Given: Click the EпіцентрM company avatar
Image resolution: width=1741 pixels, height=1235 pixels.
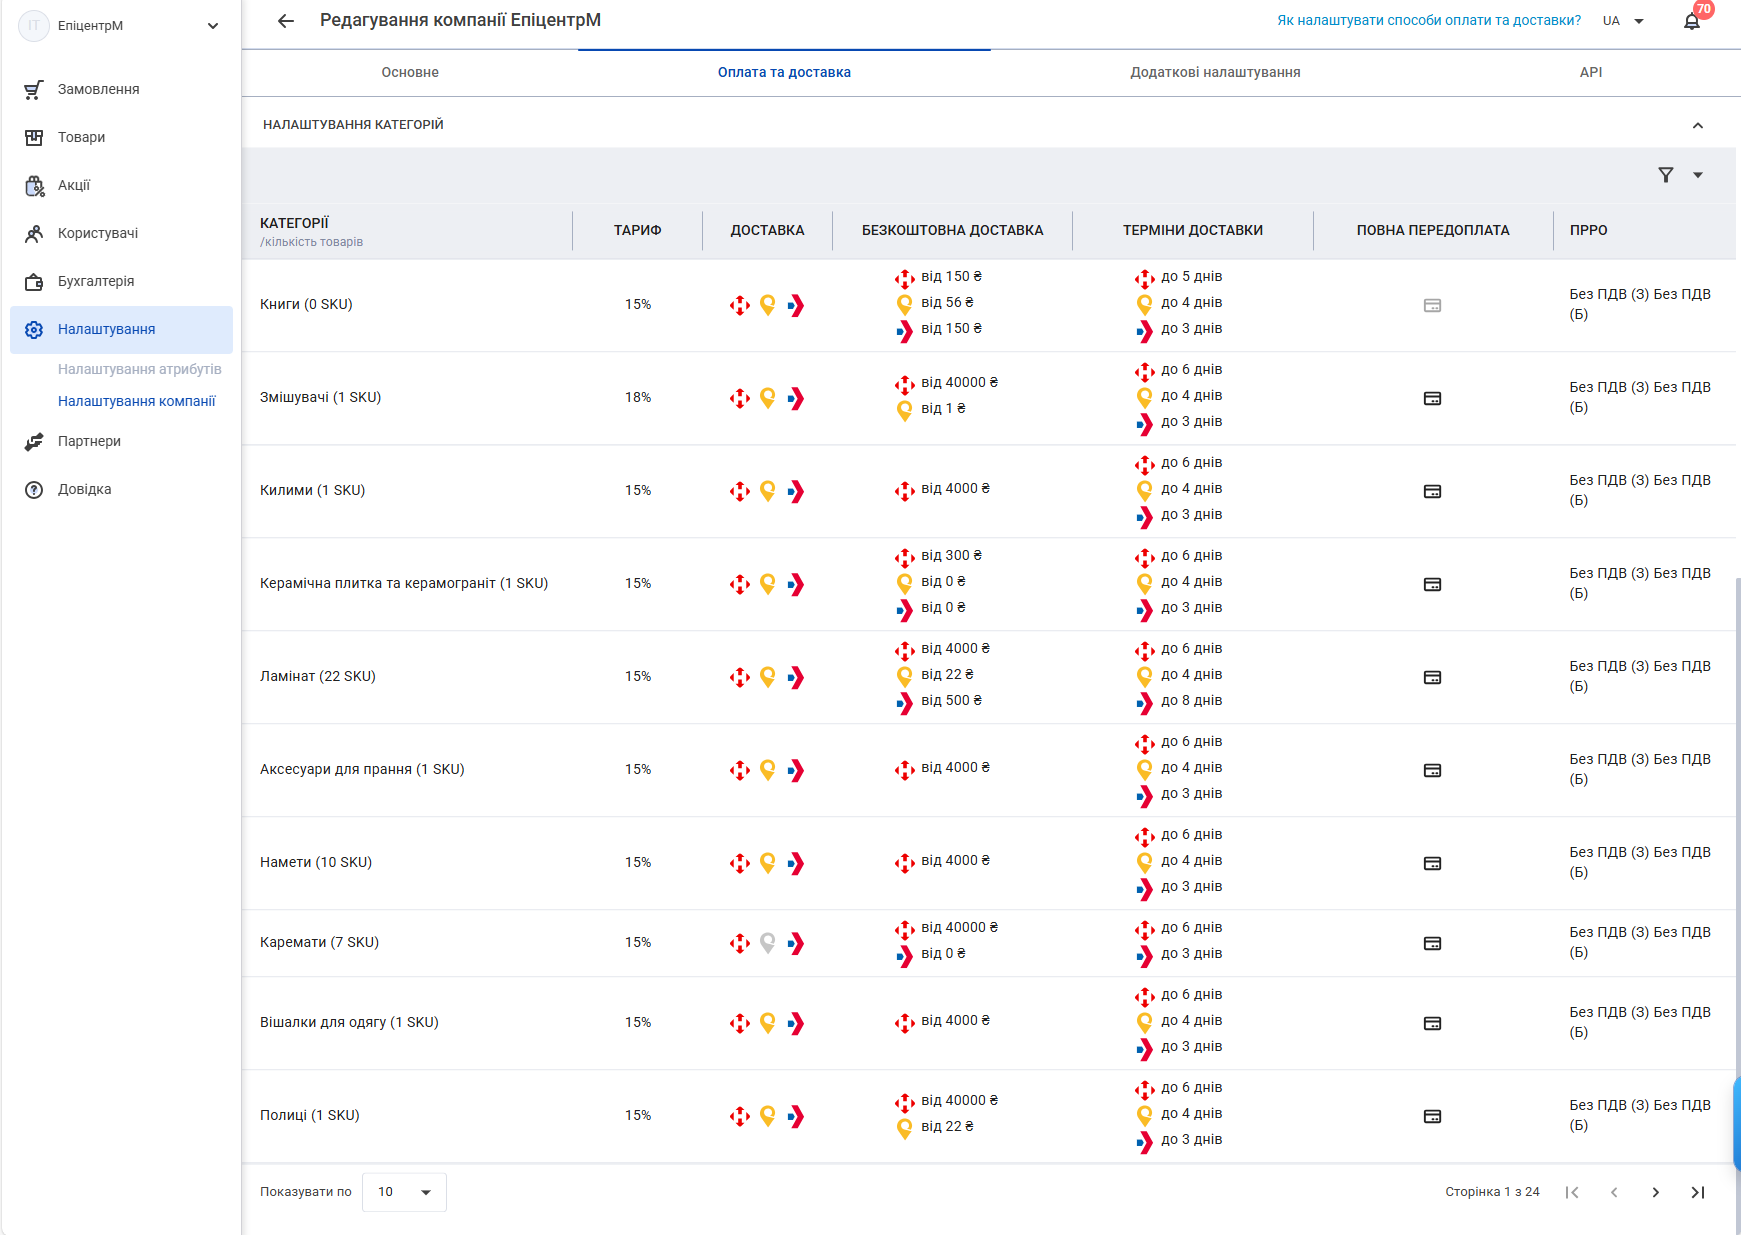Looking at the screenshot, I should click(x=34, y=26).
